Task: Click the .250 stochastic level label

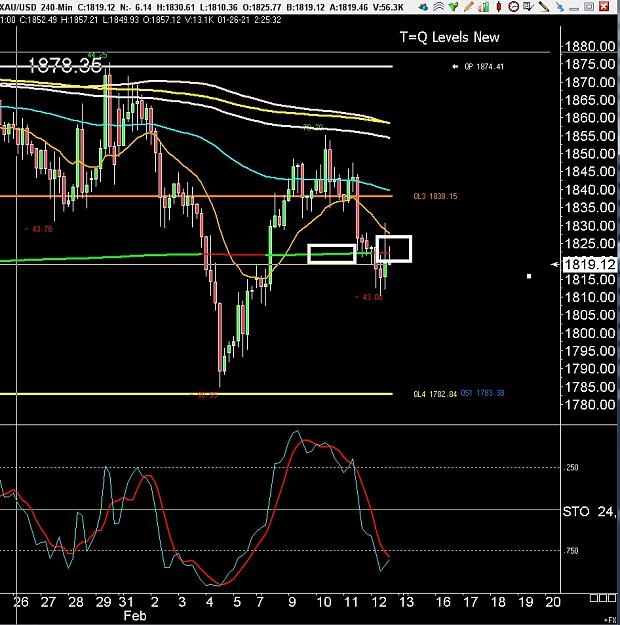Action: pyautogui.click(x=571, y=468)
